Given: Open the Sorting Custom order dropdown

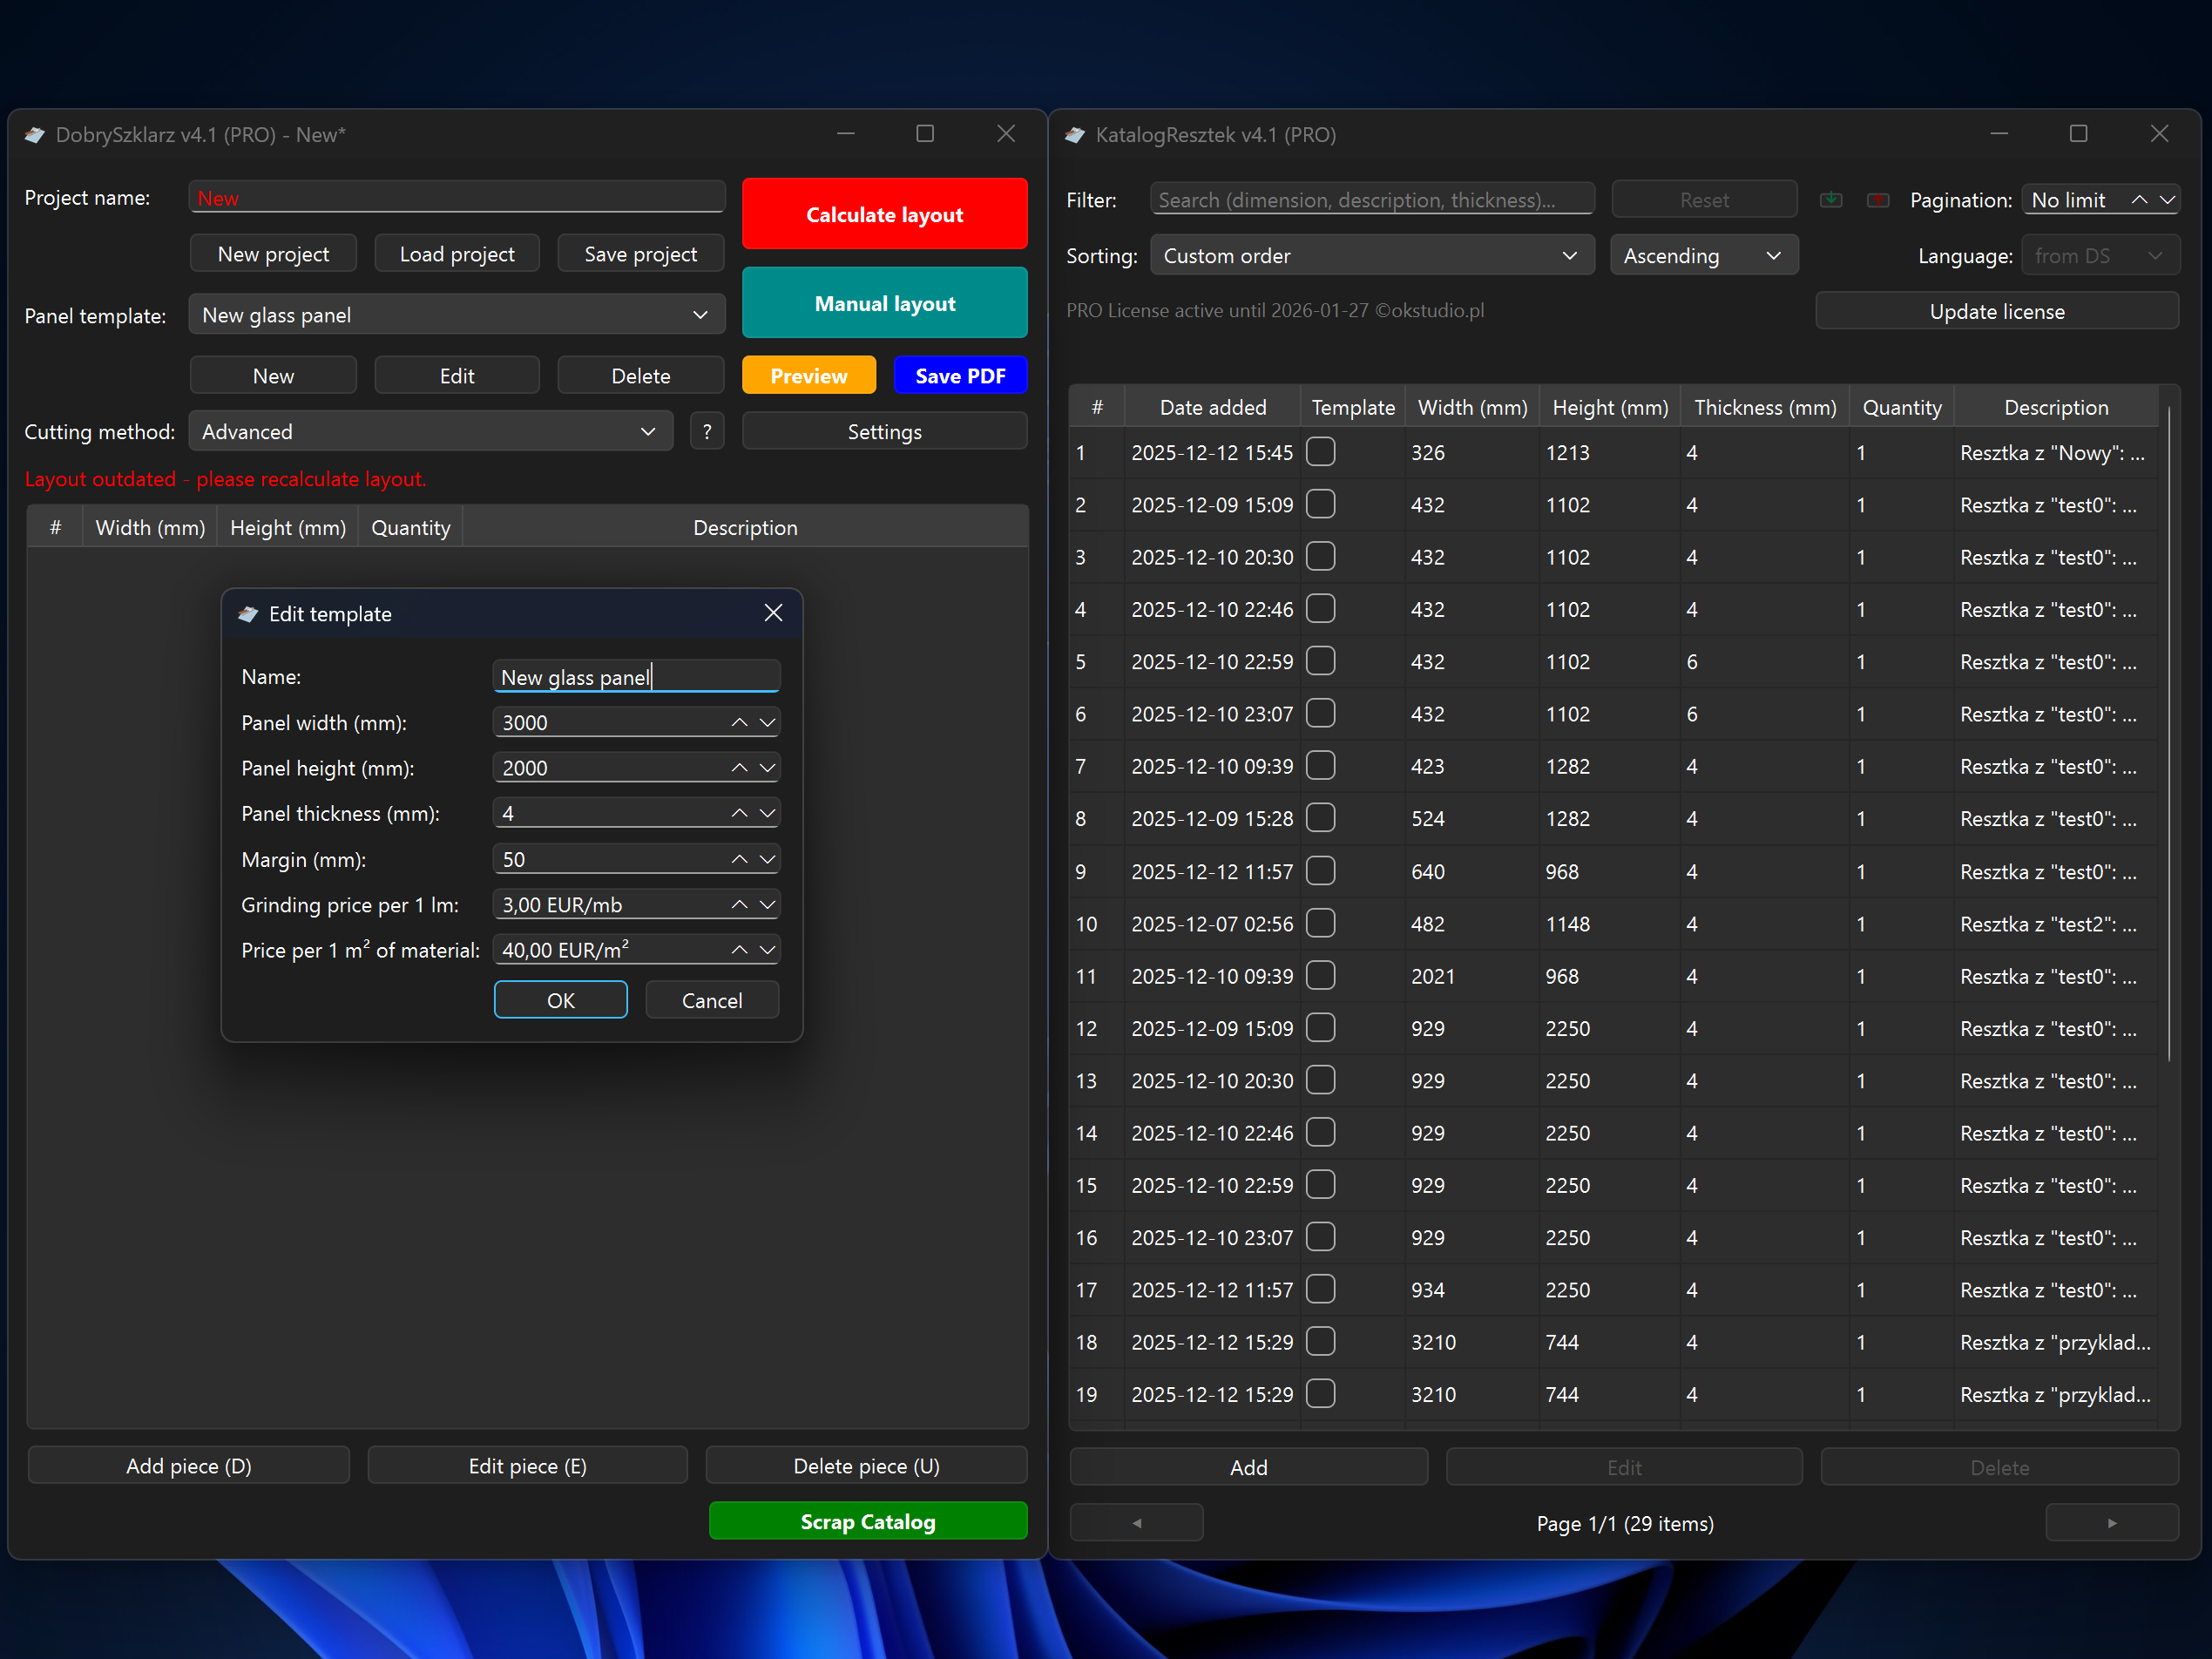Looking at the screenshot, I should (1370, 256).
